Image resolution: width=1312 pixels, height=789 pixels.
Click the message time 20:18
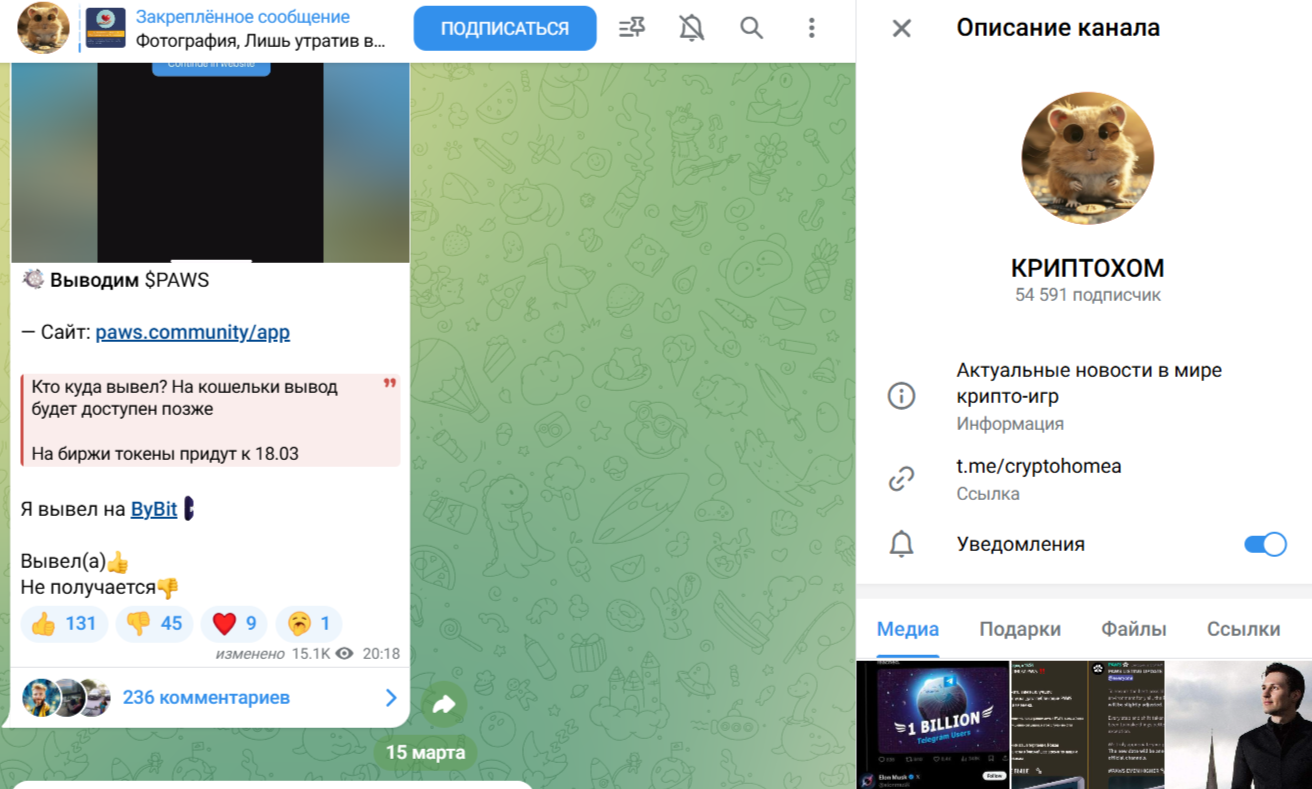[381, 654]
